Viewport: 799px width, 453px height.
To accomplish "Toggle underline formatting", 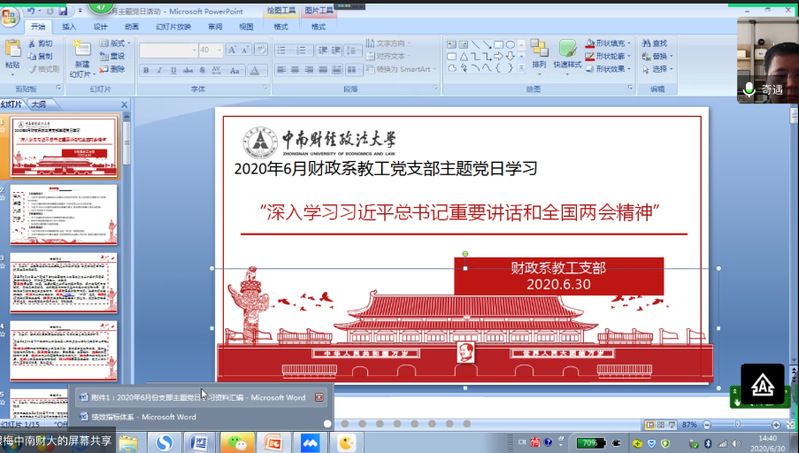I will [172, 70].
